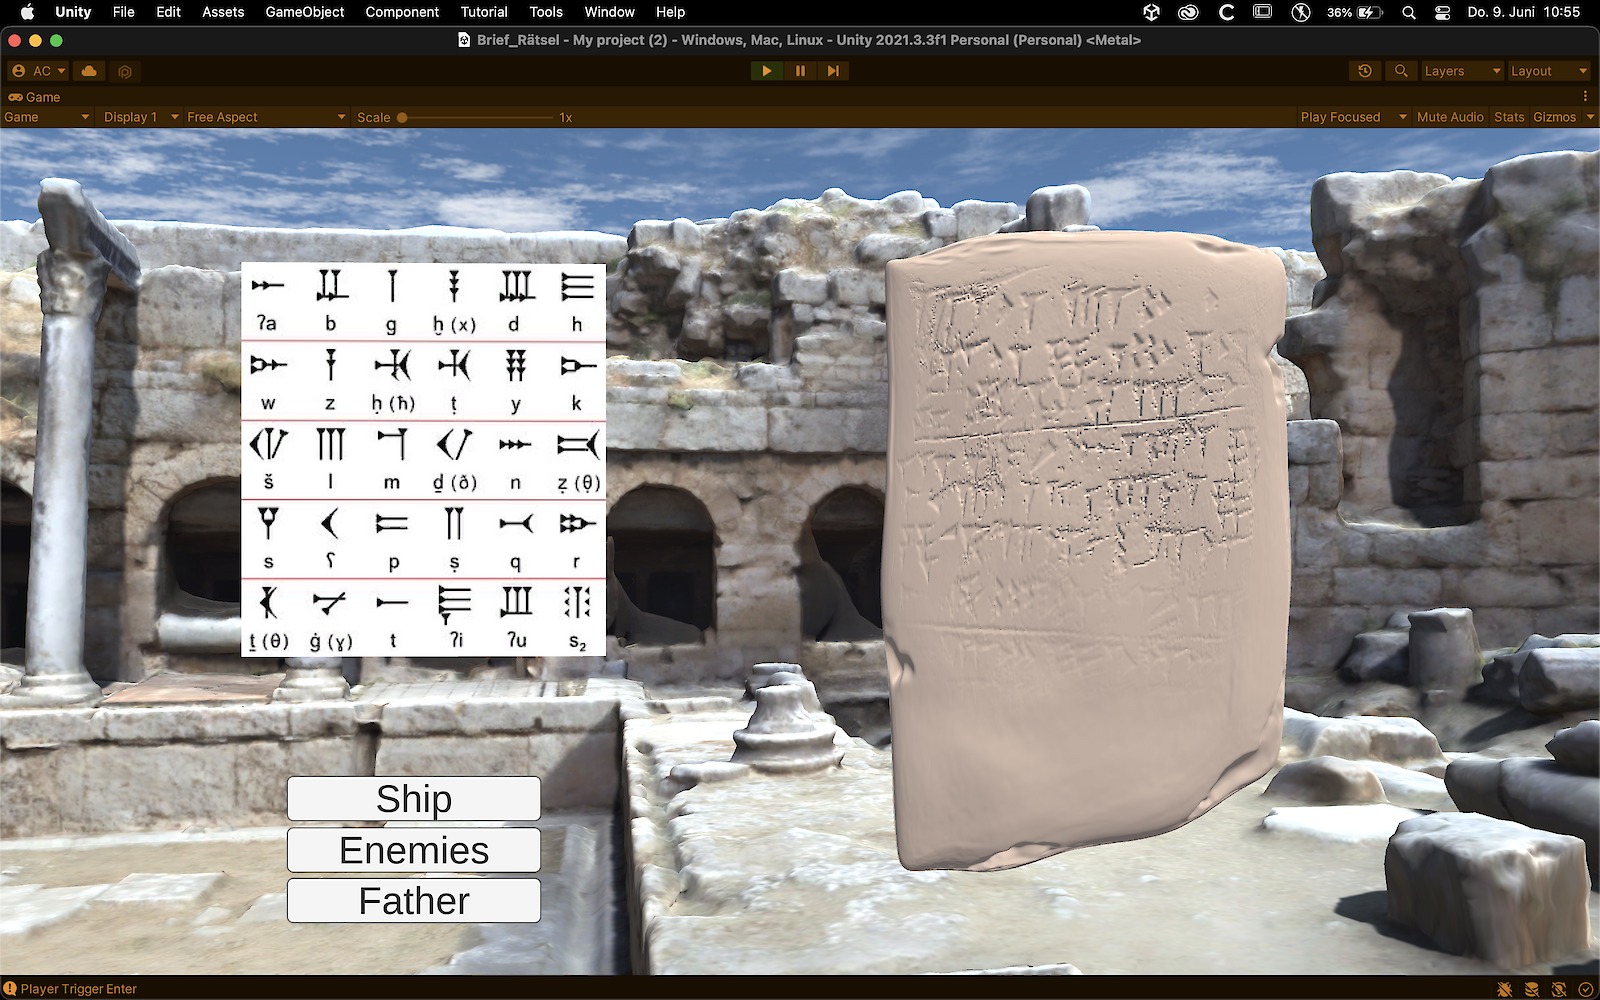Open the Unity cloud services icon
This screenshot has width=1600, height=1000.
click(x=89, y=71)
